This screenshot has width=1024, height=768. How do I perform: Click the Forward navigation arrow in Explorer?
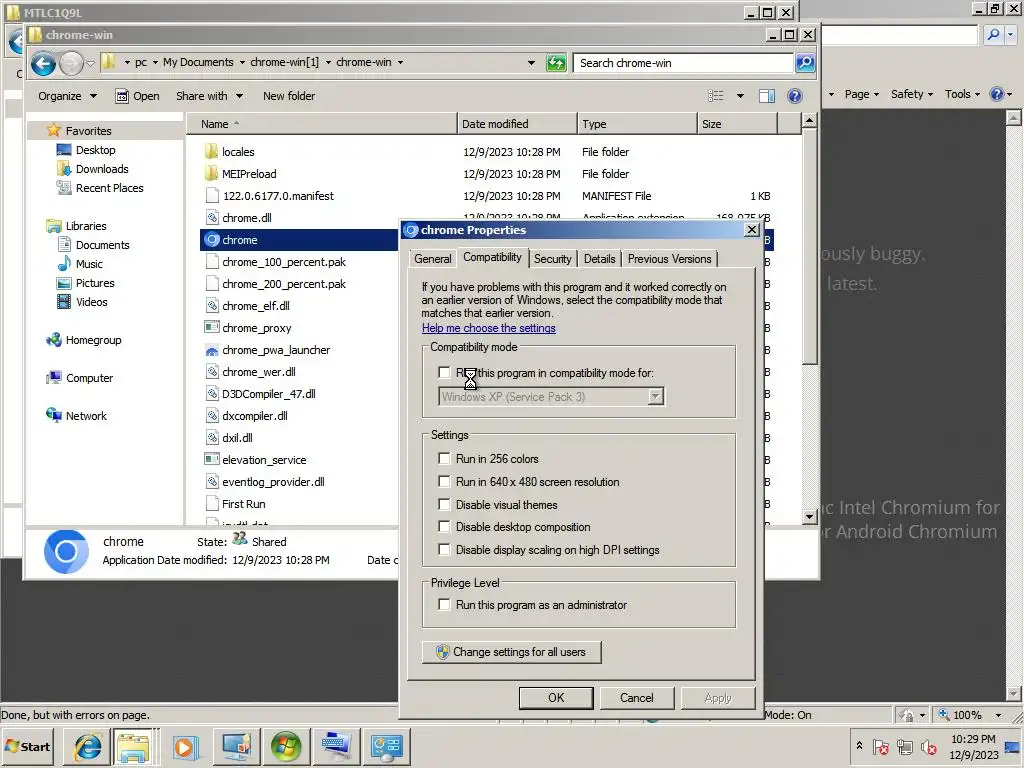pyautogui.click(x=71, y=63)
